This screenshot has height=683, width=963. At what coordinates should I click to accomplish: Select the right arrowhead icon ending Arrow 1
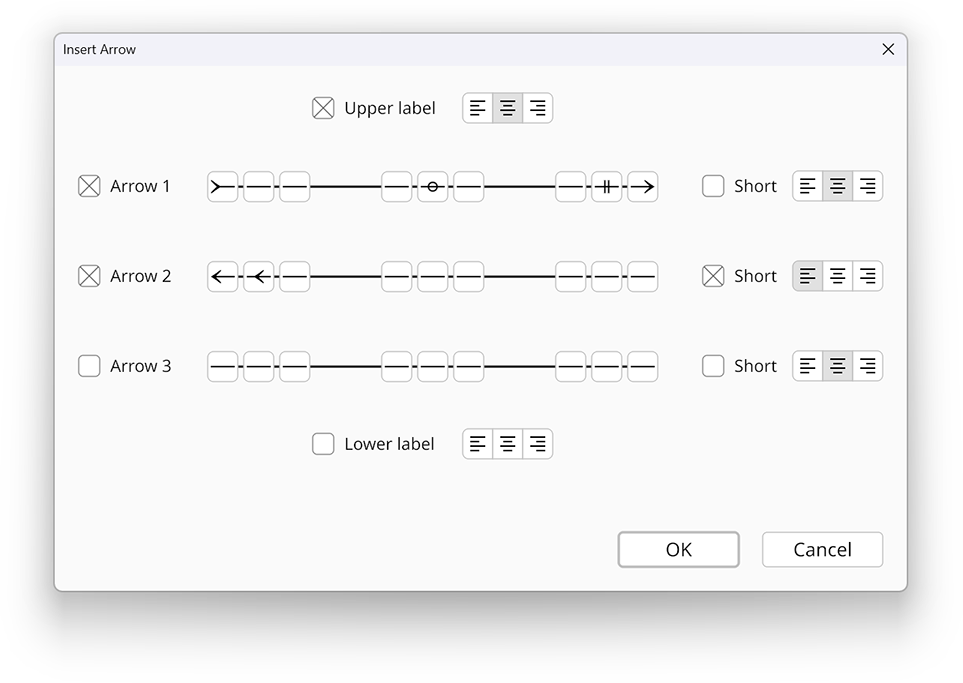click(x=644, y=186)
